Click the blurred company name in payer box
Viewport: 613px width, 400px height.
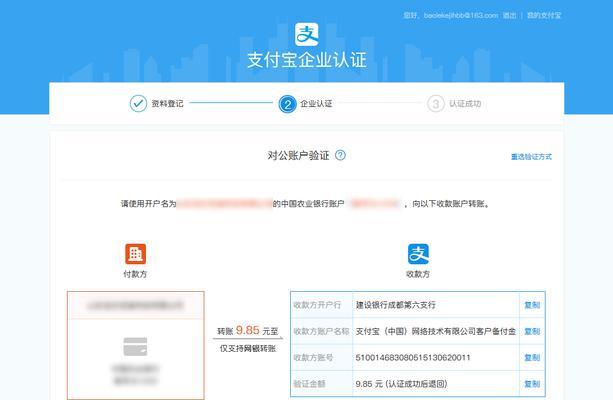pos(135,305)
